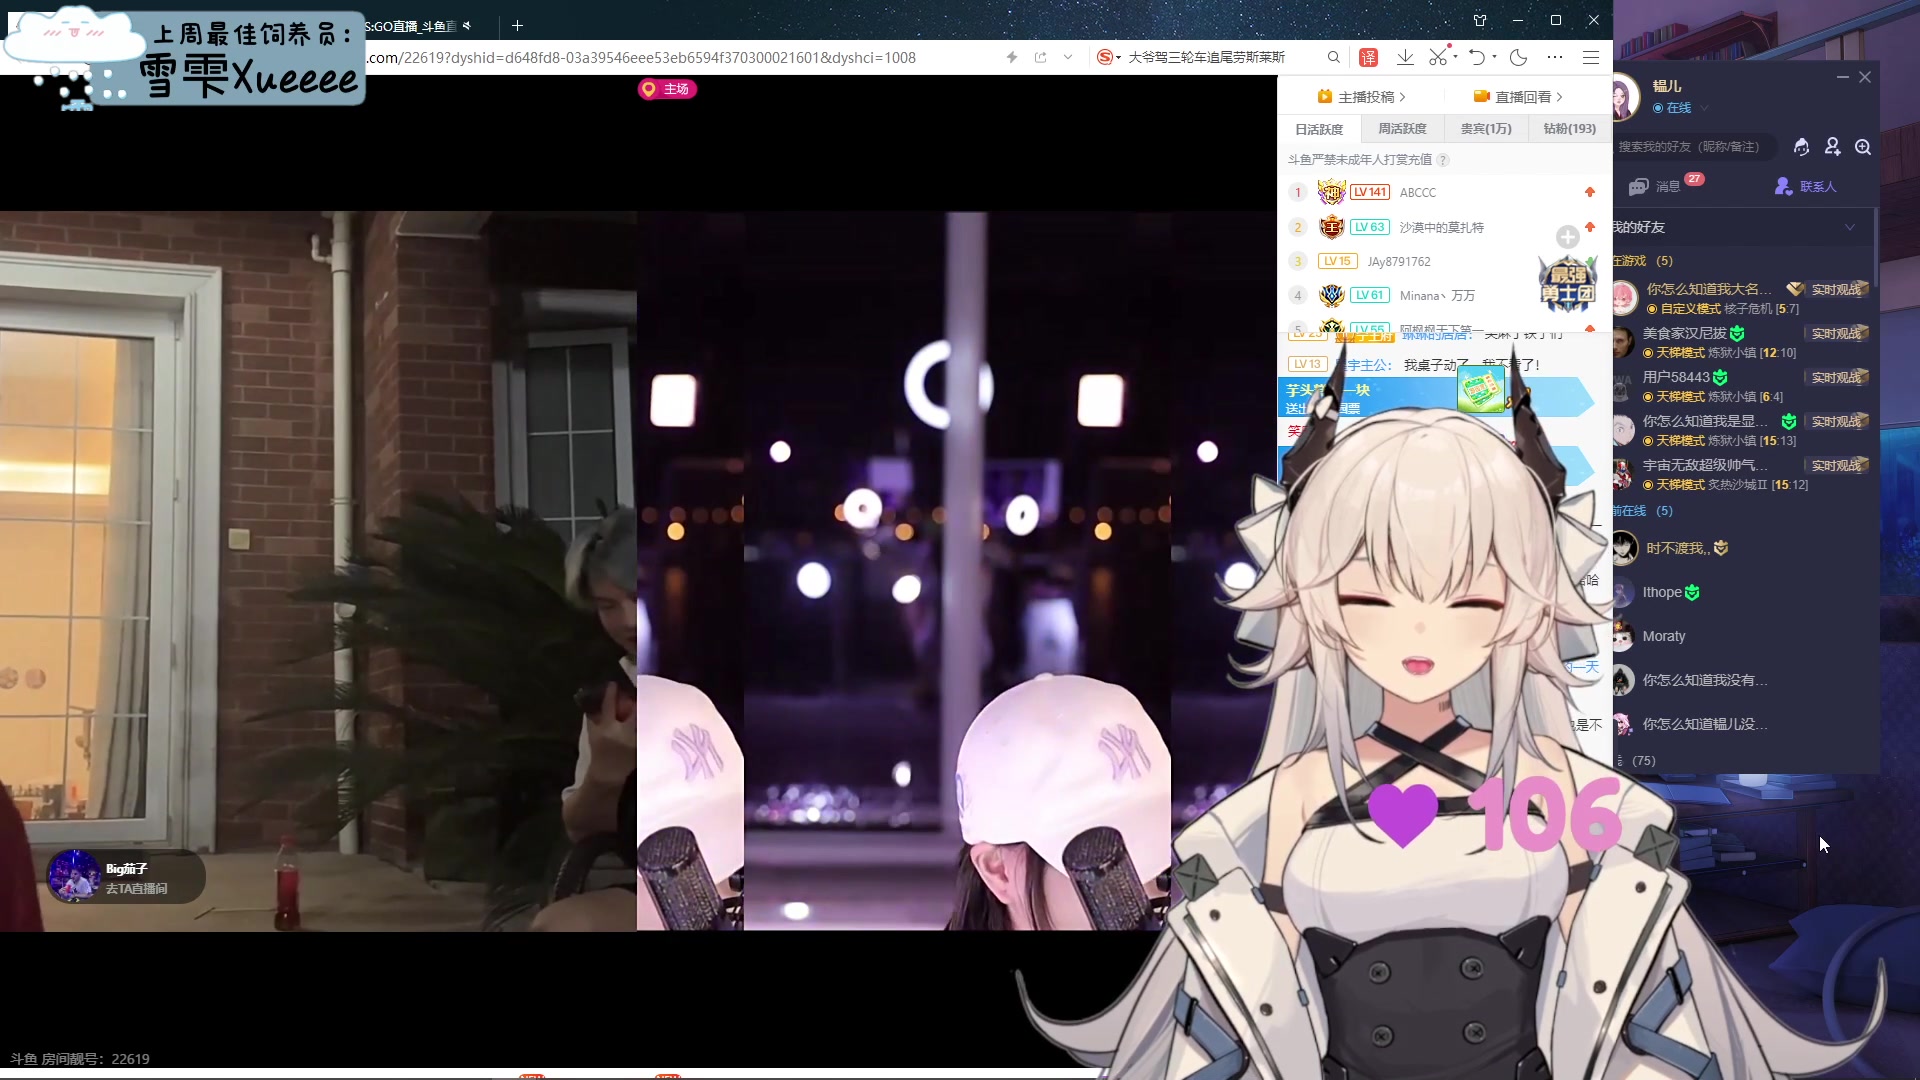
Task: Click the add friend icon in chat window
Action: coord(1832,147)
